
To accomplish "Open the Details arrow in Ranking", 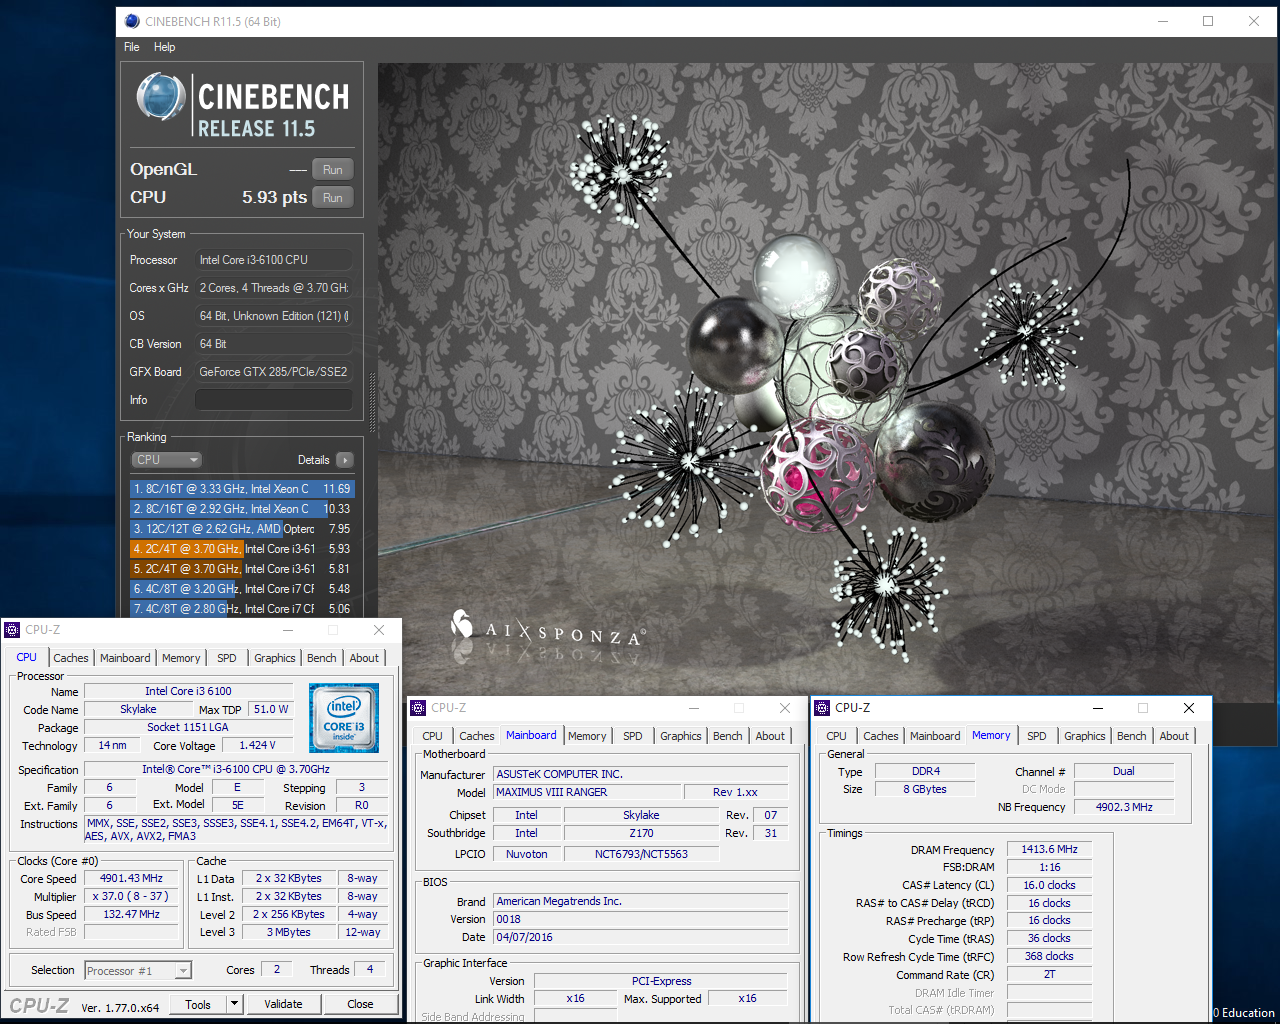I will coord(345,460).
